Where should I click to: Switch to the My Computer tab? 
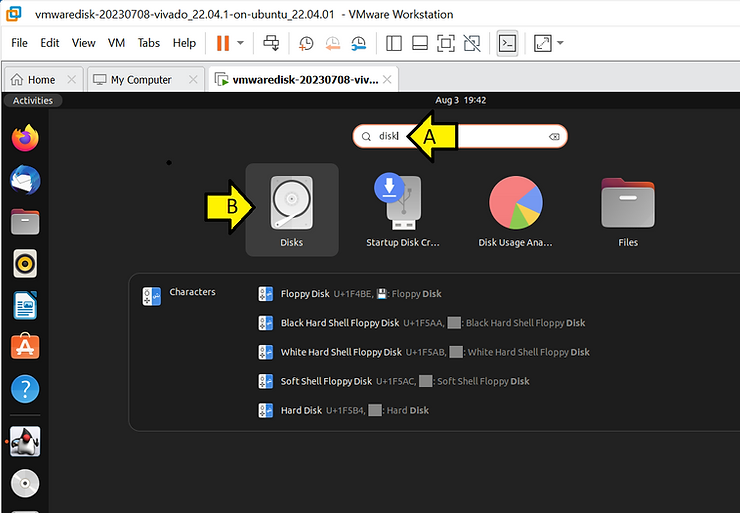(140, 80)
